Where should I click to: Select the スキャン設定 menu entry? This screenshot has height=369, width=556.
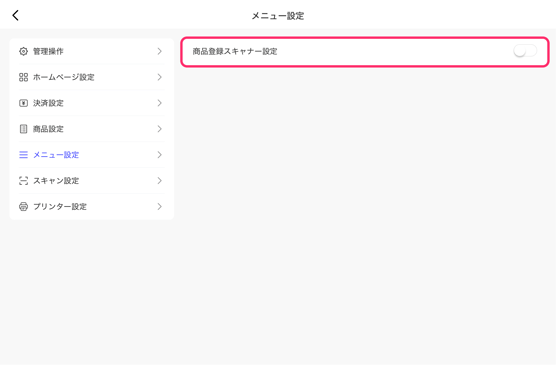(x=91, y=181)
